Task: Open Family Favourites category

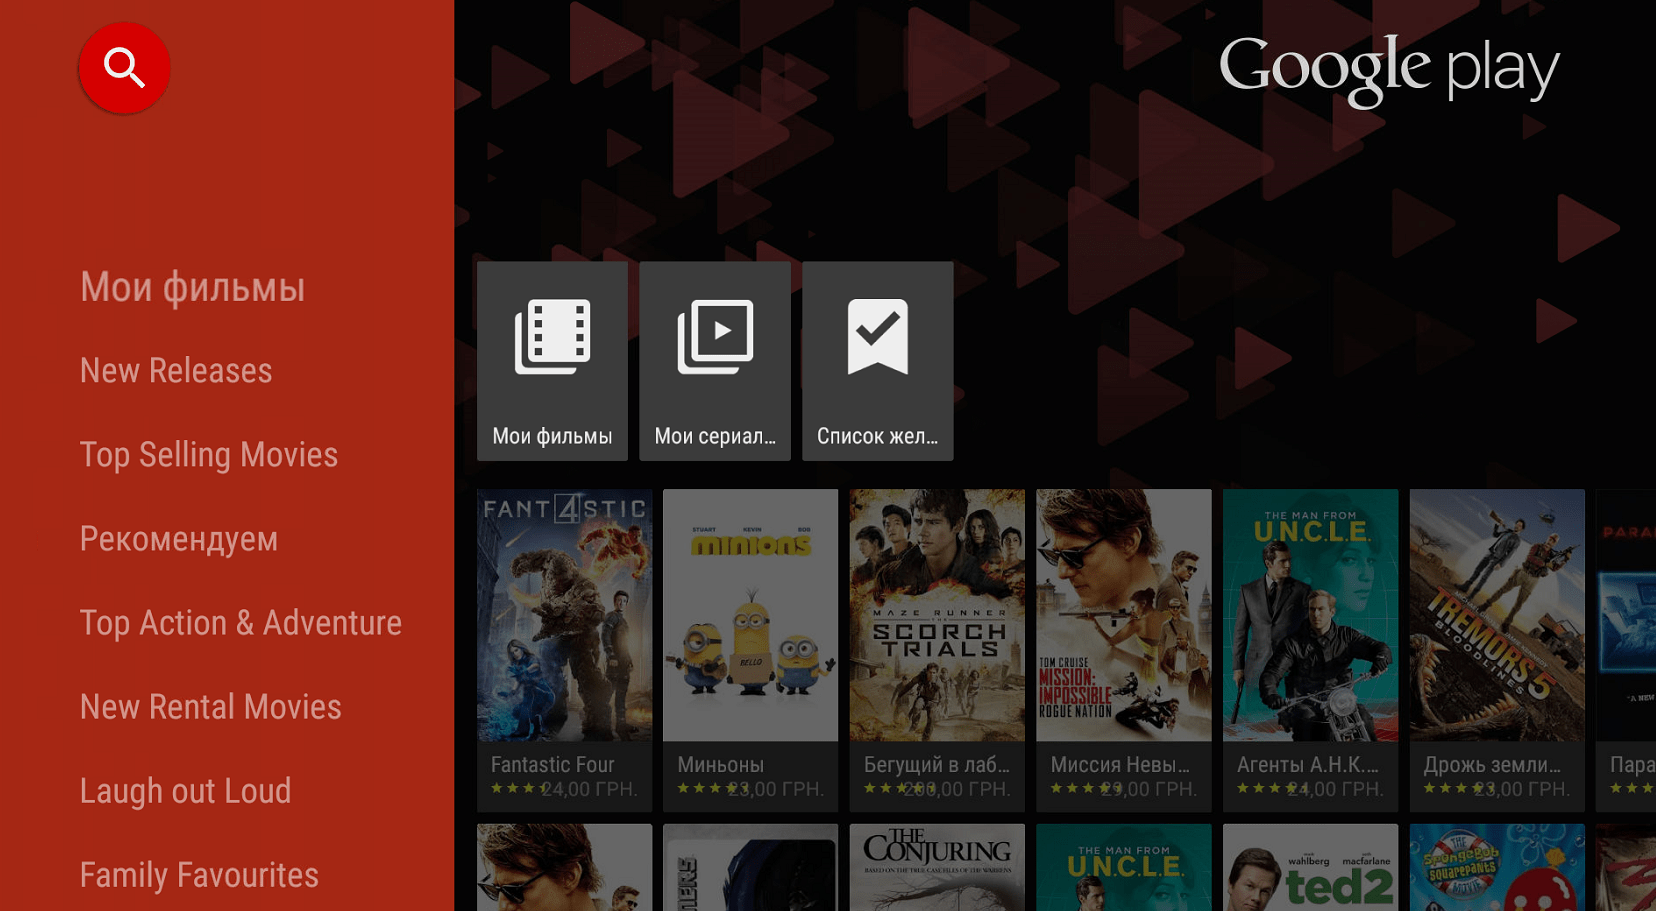Action: pos(199,875)
